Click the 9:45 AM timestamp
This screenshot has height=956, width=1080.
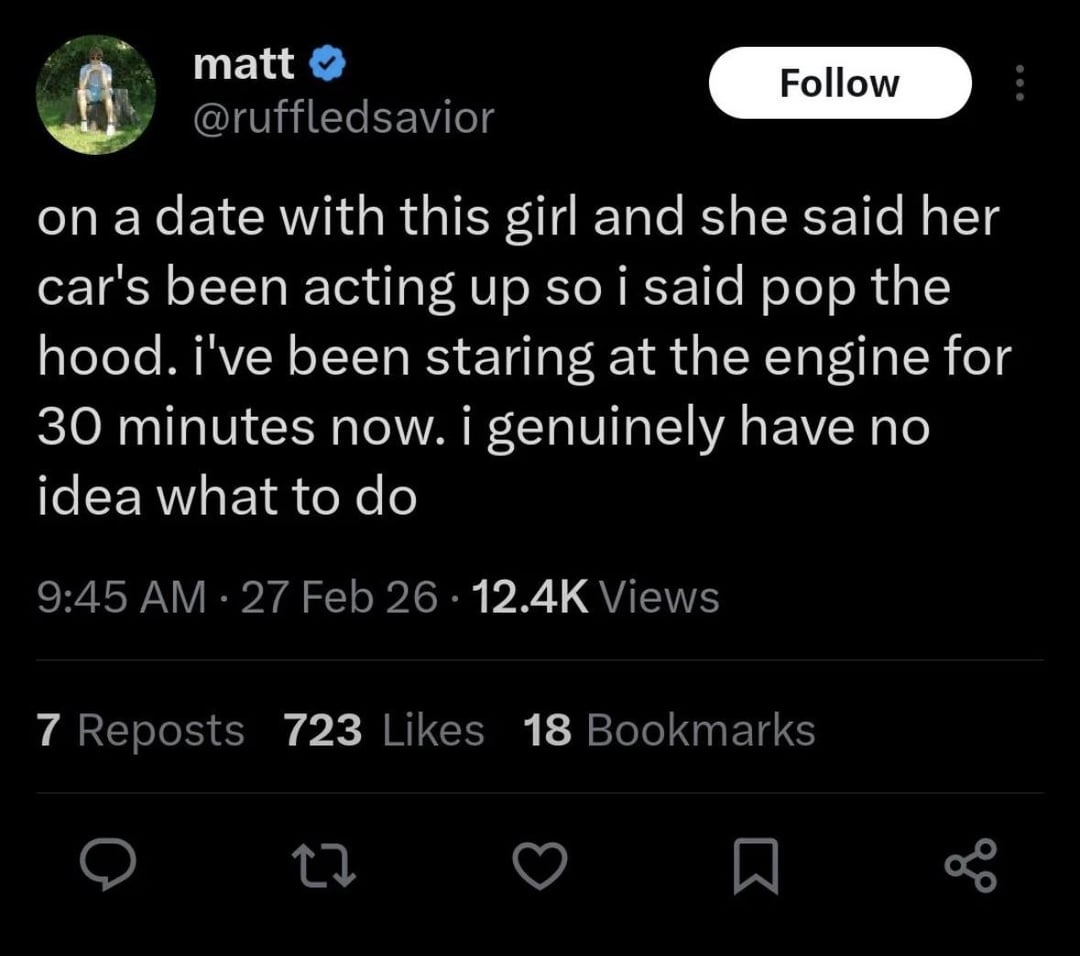[121, 598]
